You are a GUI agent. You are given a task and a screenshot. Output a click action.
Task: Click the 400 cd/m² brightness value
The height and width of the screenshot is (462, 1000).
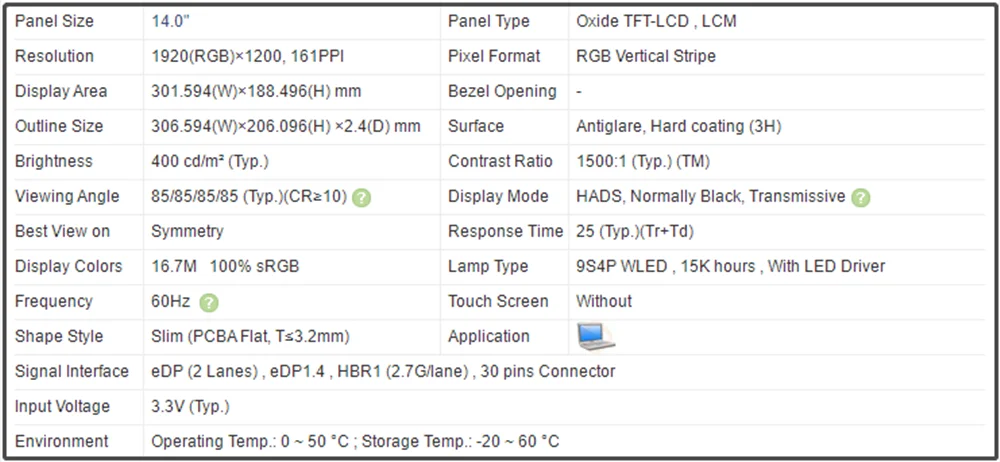point(209,161)
